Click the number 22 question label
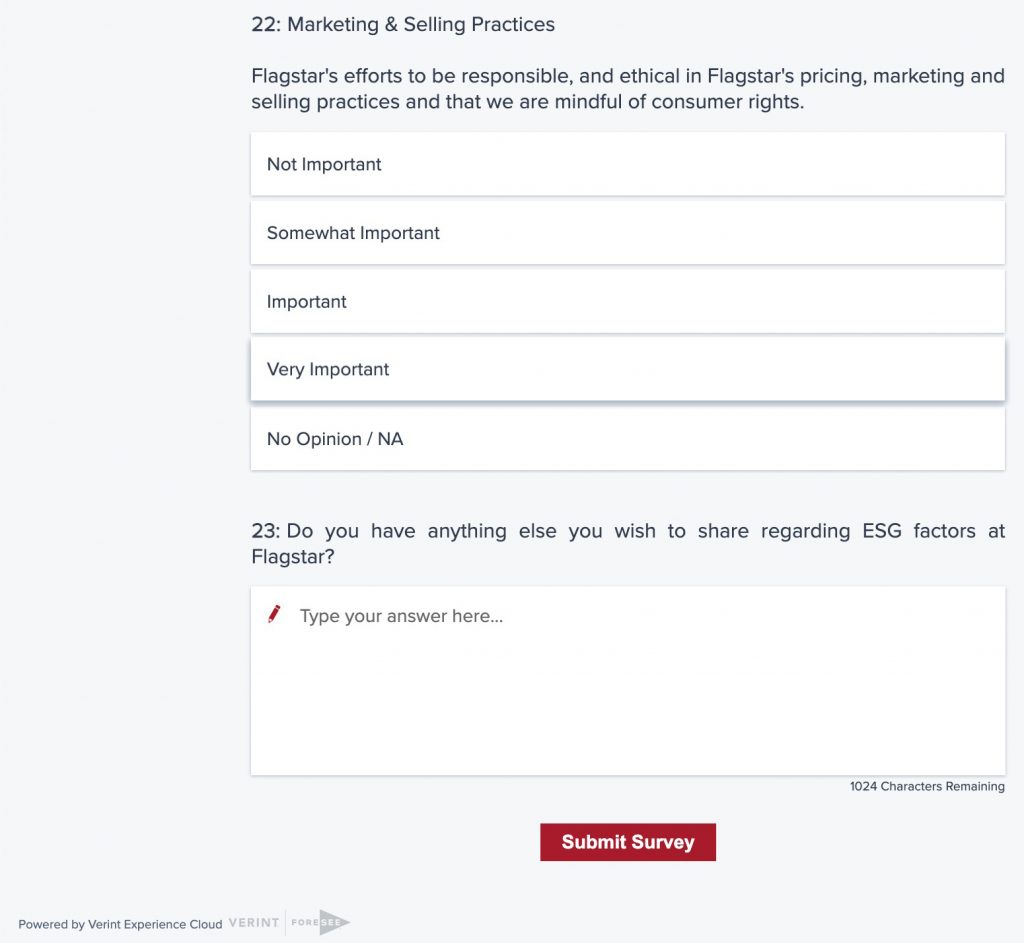Image resolution: width=1024 pixels, height=943 pixels. pos(265,24)
